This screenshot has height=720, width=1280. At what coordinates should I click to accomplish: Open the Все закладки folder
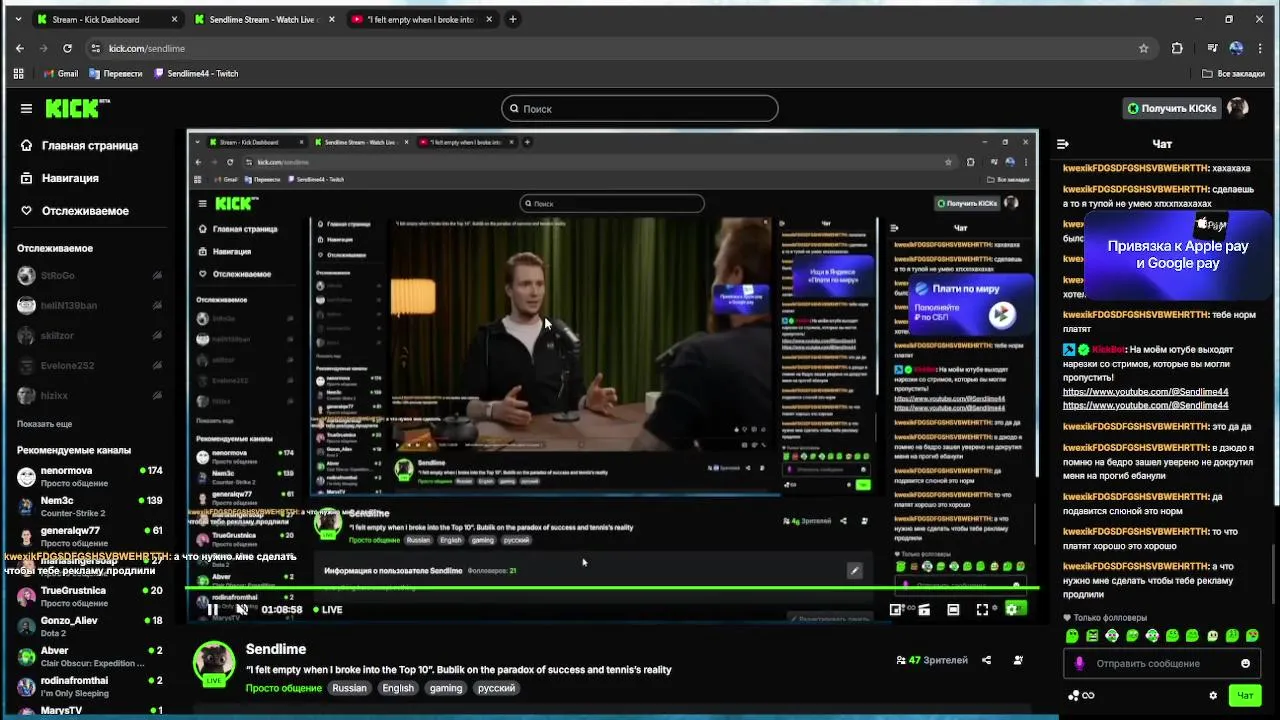pyautogui.click(x=1231, y=73)
